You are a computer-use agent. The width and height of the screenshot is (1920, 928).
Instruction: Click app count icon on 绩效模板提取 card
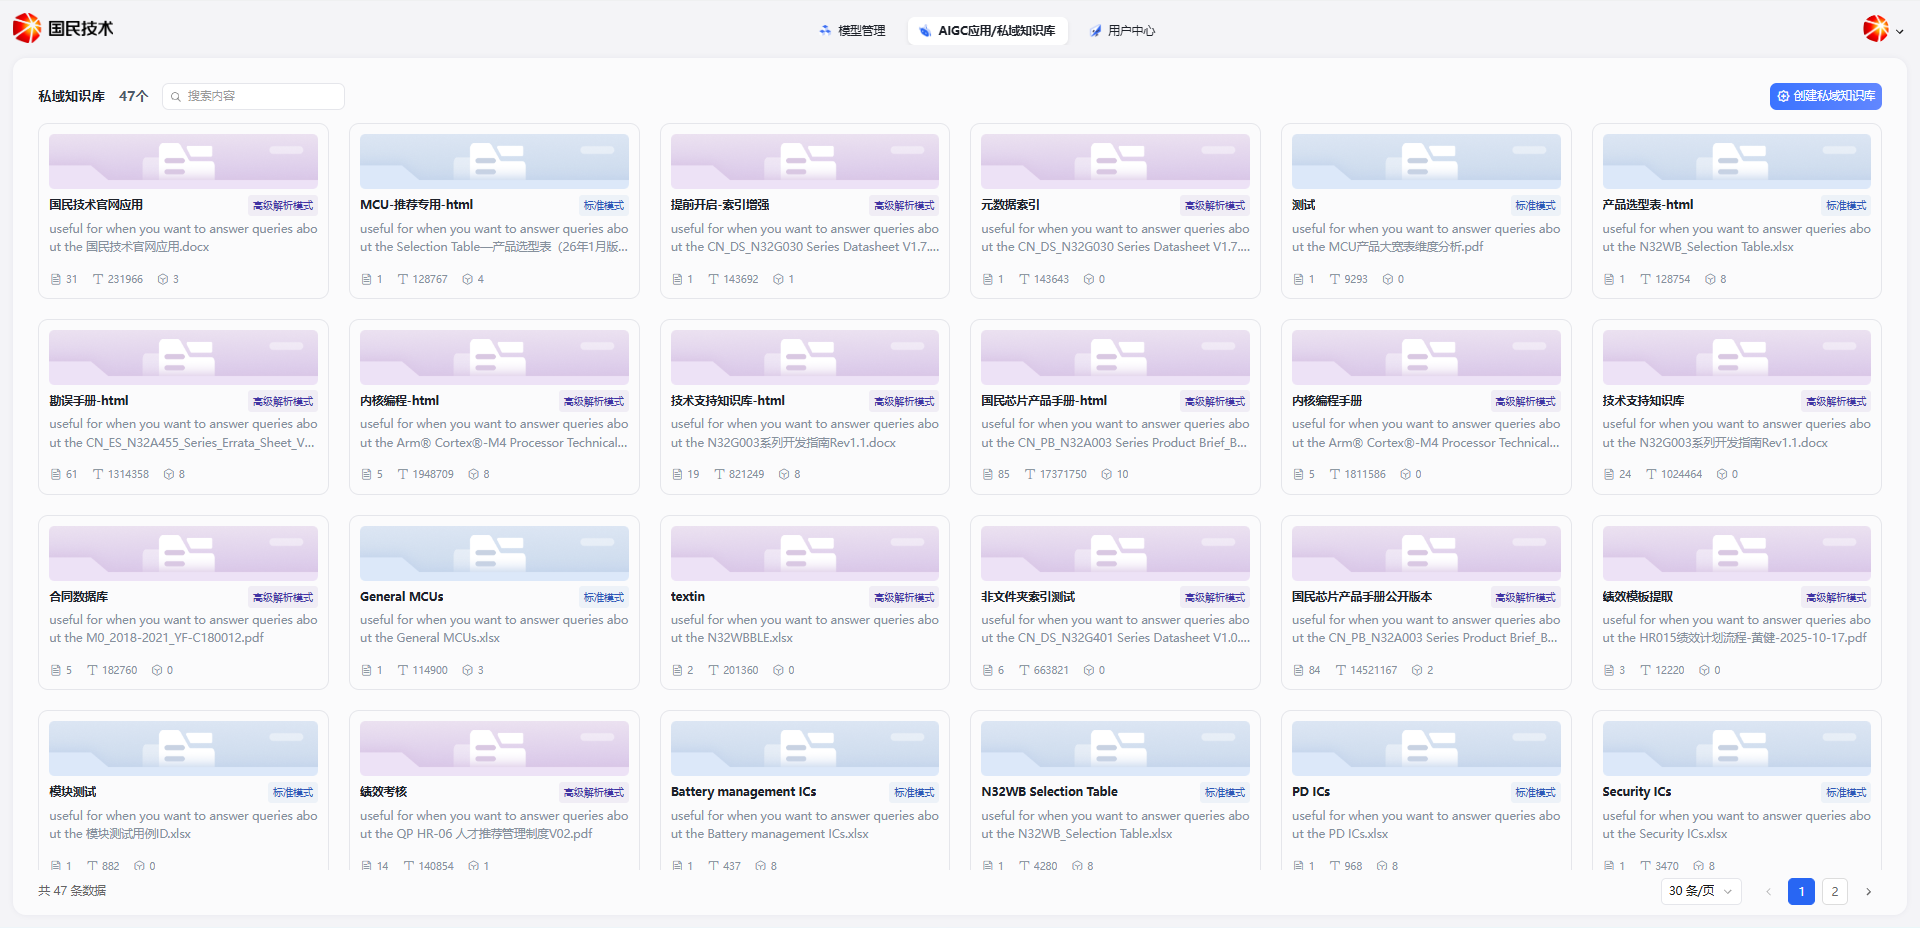tap(1704, 670)
